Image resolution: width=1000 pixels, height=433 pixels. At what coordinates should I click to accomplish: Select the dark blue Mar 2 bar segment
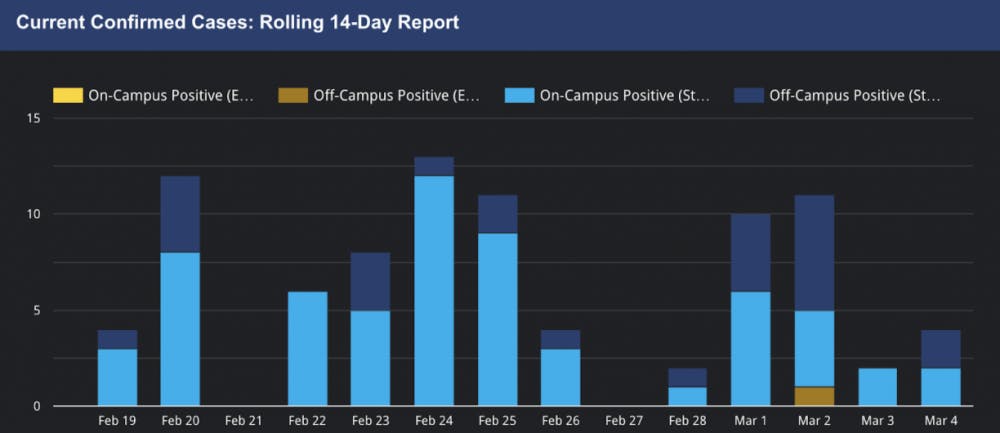pyautogui.click(x=814, y=252)
